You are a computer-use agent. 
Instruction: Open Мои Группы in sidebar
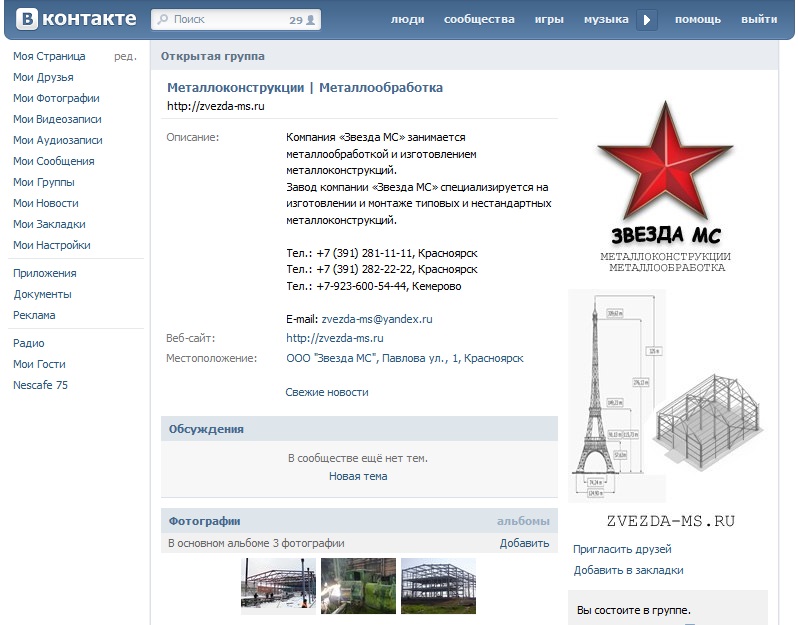[x=44, y=182]
